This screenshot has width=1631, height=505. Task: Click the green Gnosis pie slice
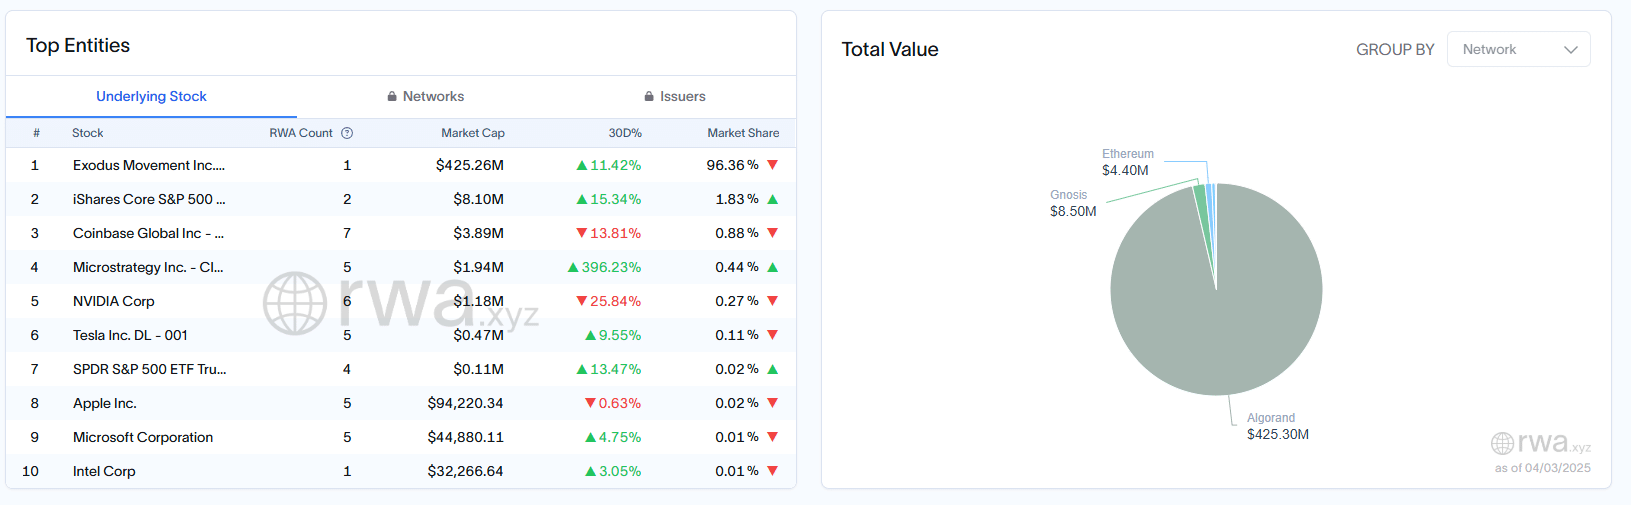click(1200, 205)
